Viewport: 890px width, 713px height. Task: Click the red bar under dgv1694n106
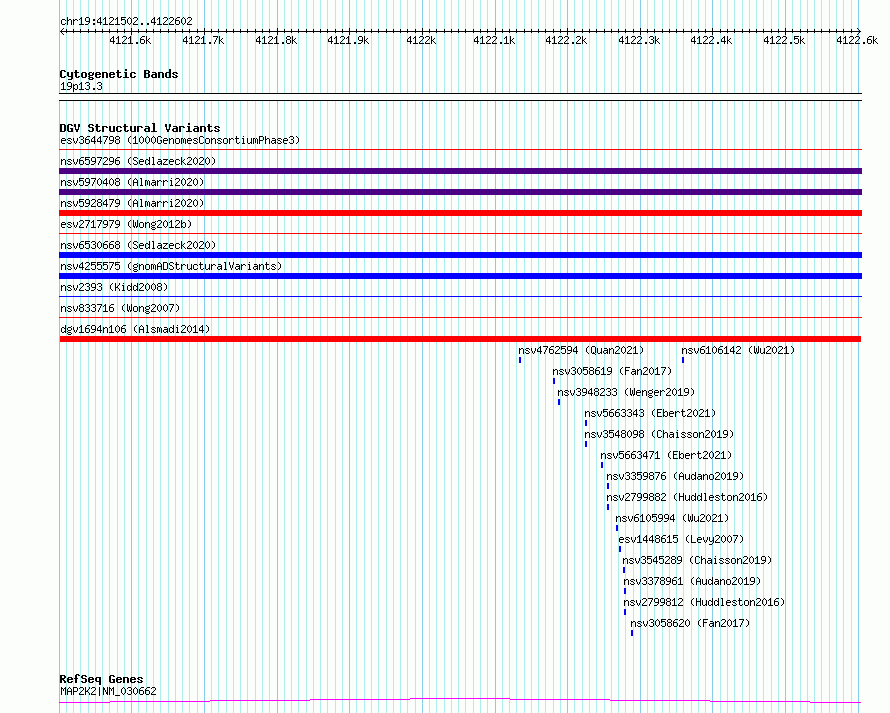[x=460, y=339]
